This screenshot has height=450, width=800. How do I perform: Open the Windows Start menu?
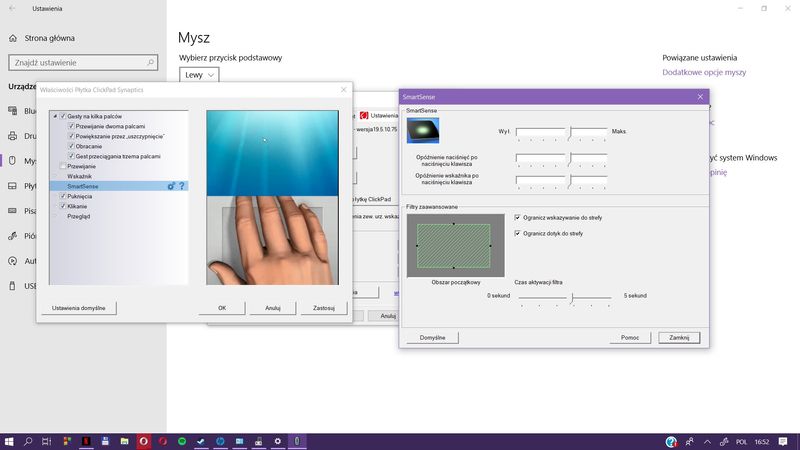9,441
